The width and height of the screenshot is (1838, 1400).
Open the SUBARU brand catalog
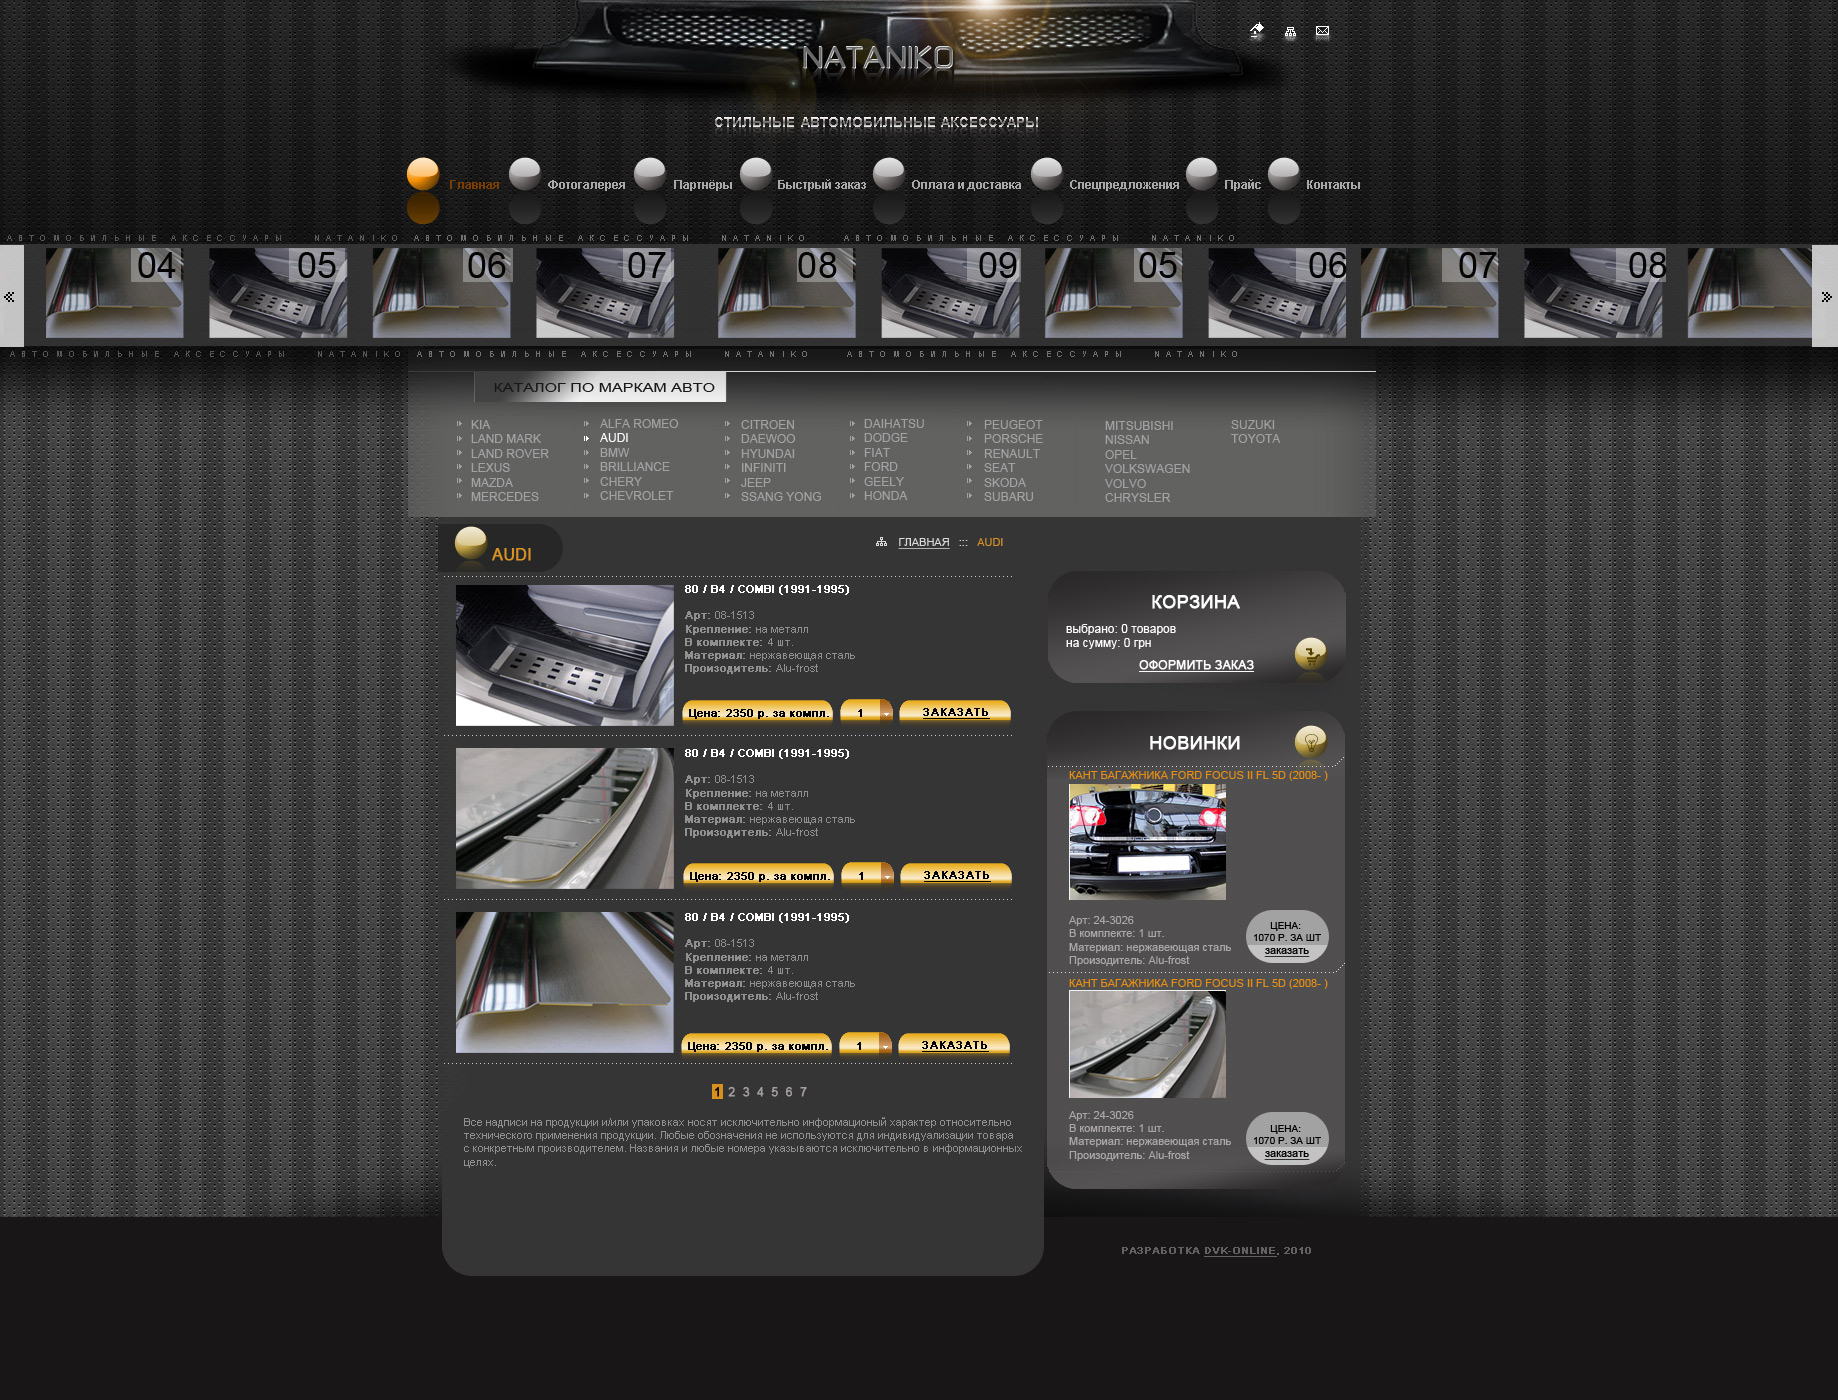click(x=1009, y=497)
